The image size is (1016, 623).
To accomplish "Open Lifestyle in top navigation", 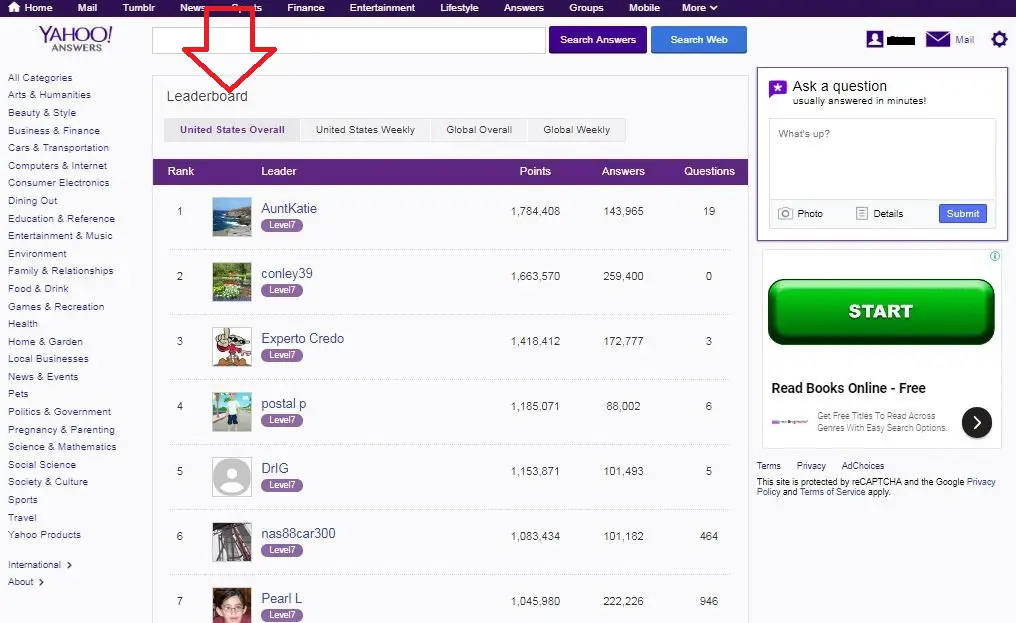I will (x=459, y=8).
